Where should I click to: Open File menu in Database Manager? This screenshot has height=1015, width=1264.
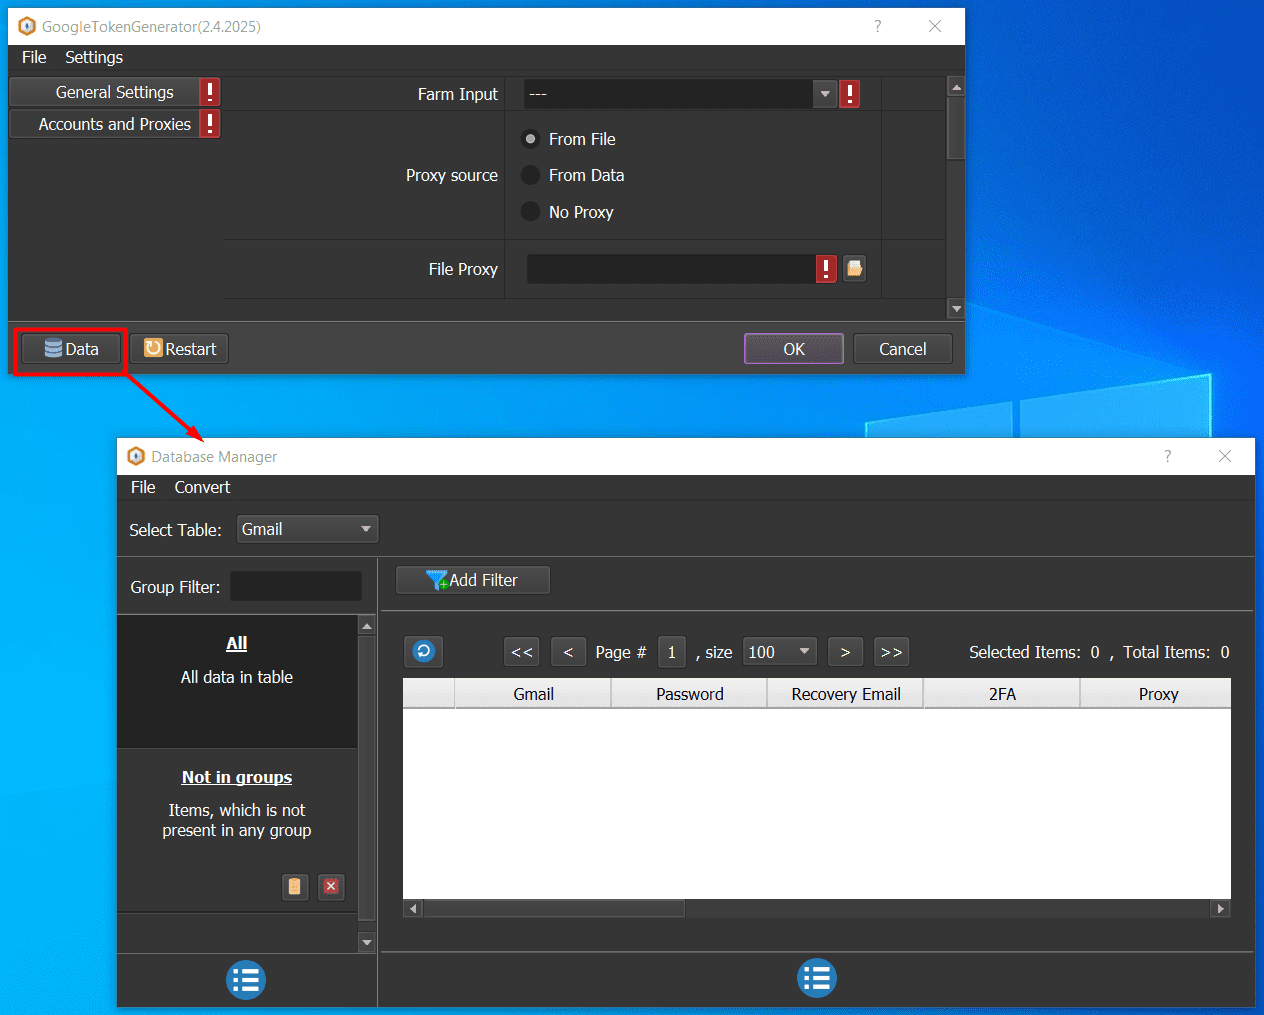coord(143,487)
